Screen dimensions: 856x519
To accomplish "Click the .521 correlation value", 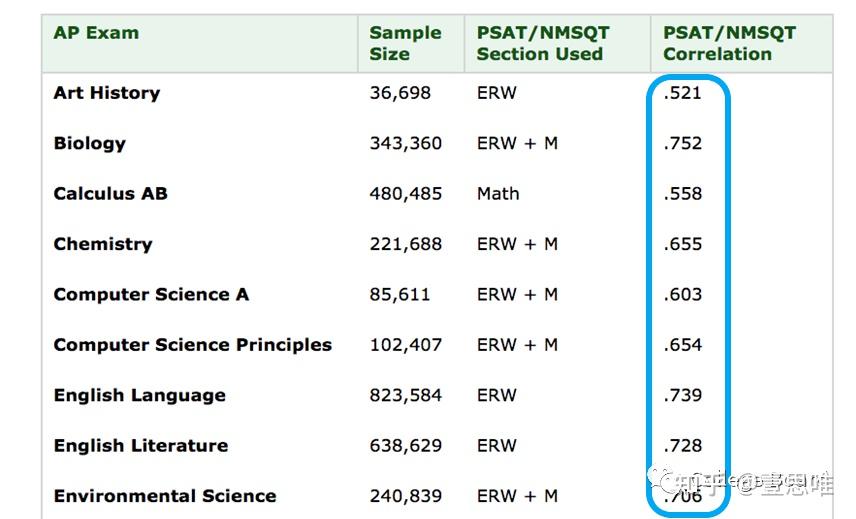I will pyautogui.click(x=682, y=93).
